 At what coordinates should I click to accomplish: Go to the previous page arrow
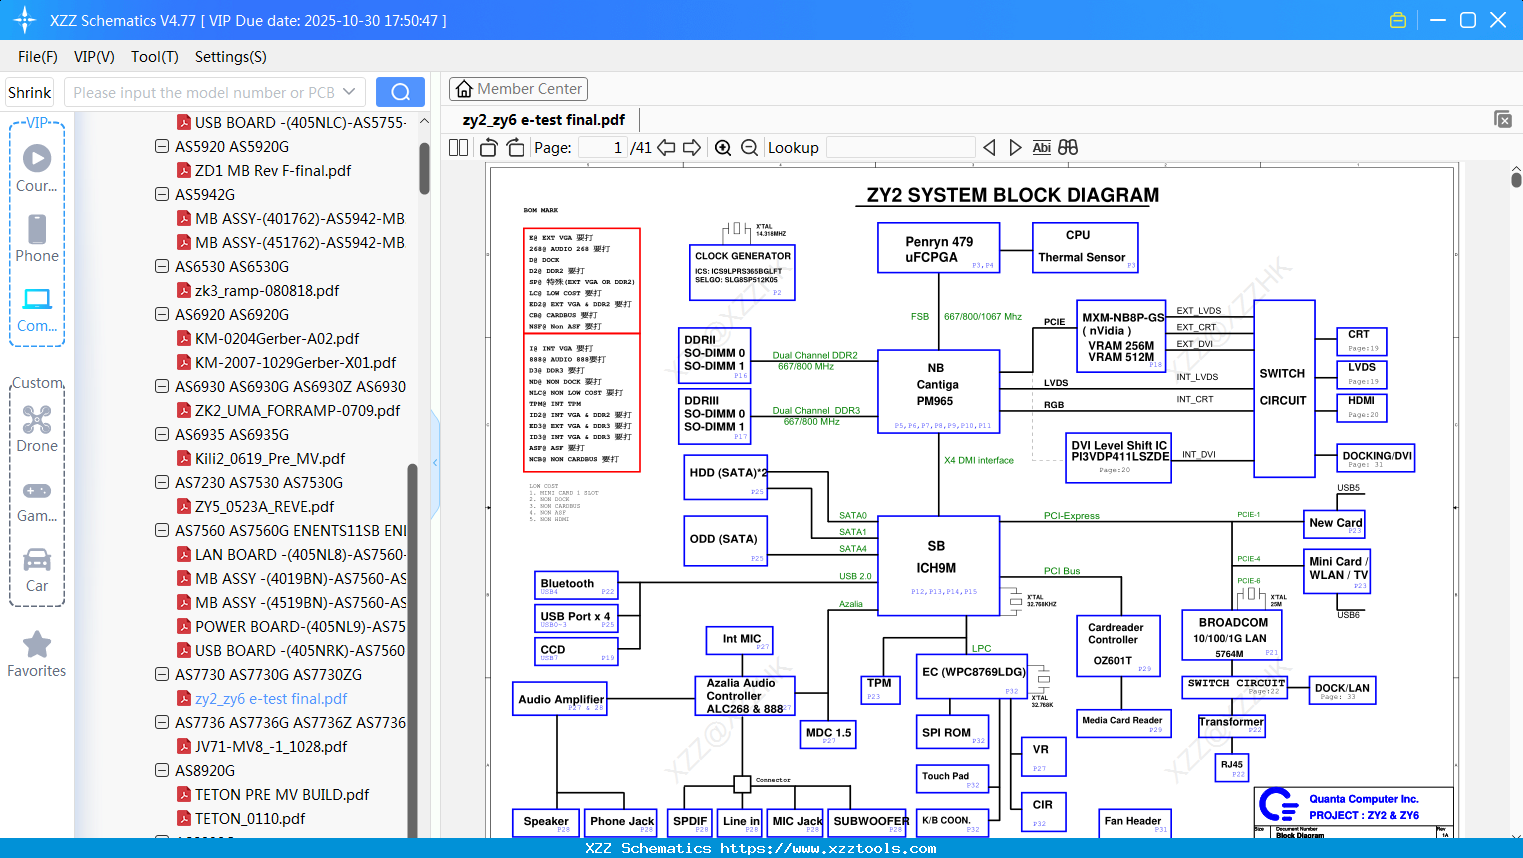pos(666,148)
